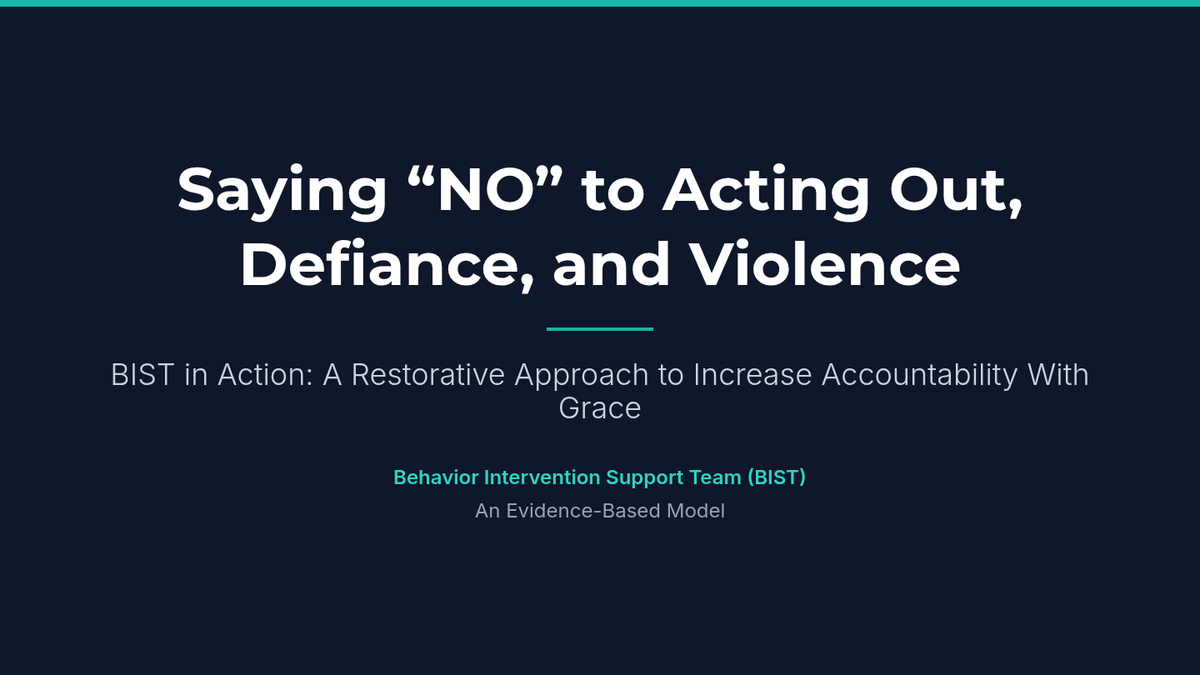Click the short teal divider under the title
1200x675 pixels.
pos(600,328)
